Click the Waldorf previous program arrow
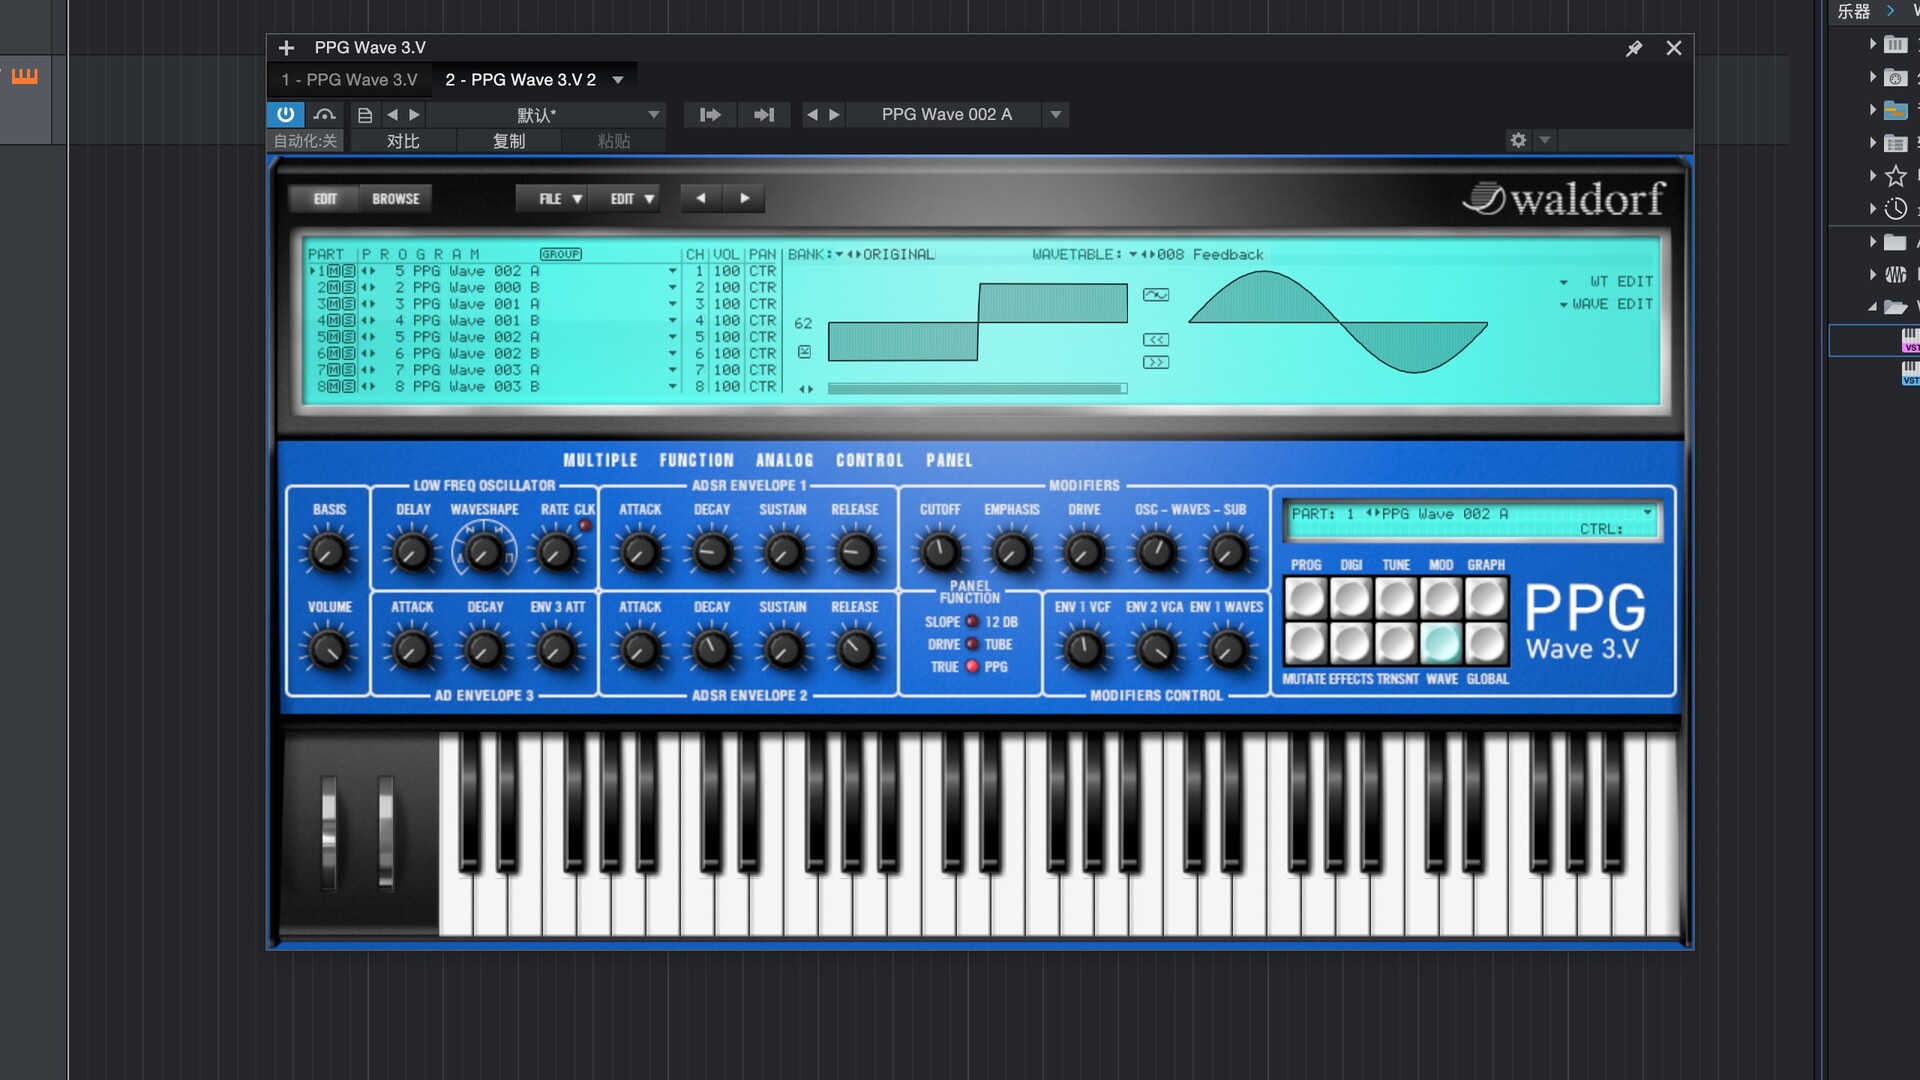The height and width of the screenshot is (1080, 1920). coord(701,198)
